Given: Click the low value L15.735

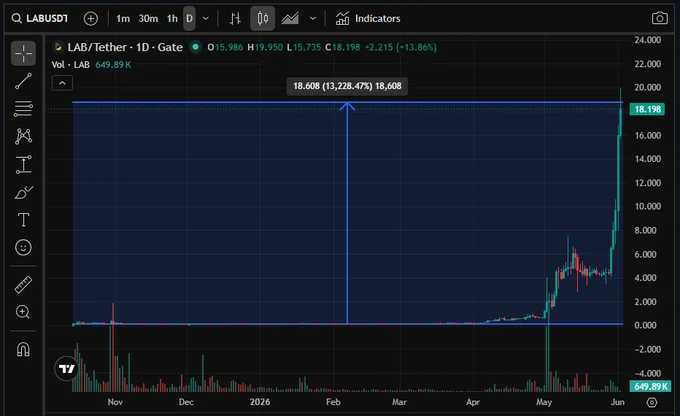Looking at the screenshot, I should (304, 47).
